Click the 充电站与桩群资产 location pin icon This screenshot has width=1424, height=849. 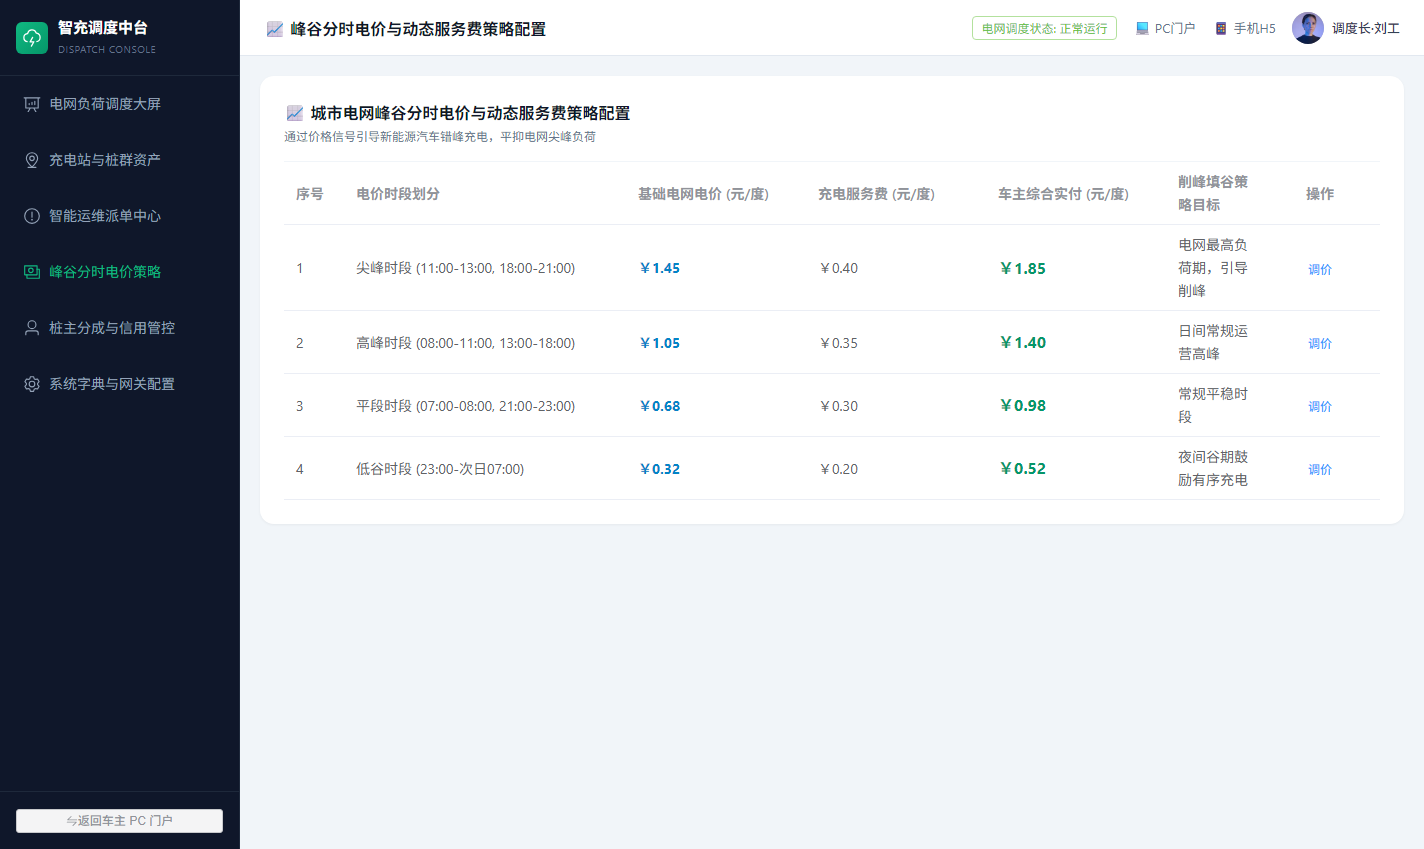(x=32, y=160)
